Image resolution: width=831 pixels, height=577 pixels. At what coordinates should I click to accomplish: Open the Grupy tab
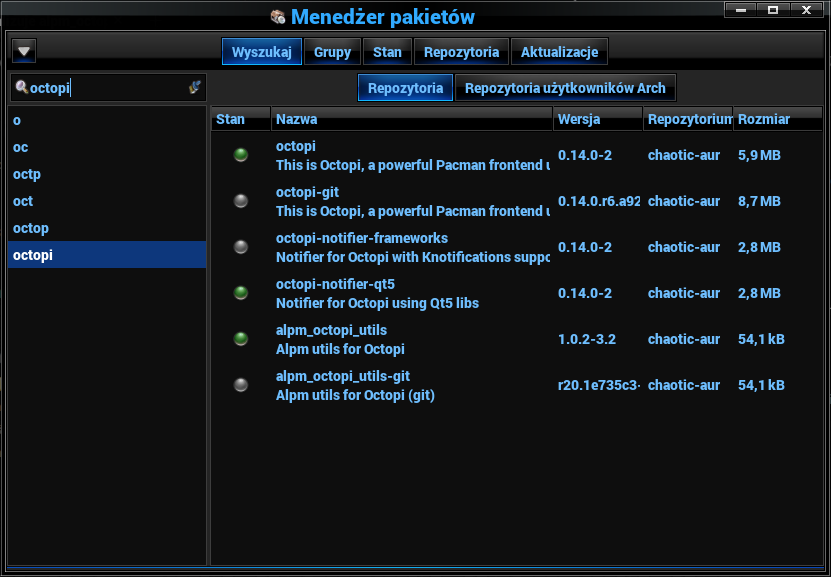click(332, 52)
